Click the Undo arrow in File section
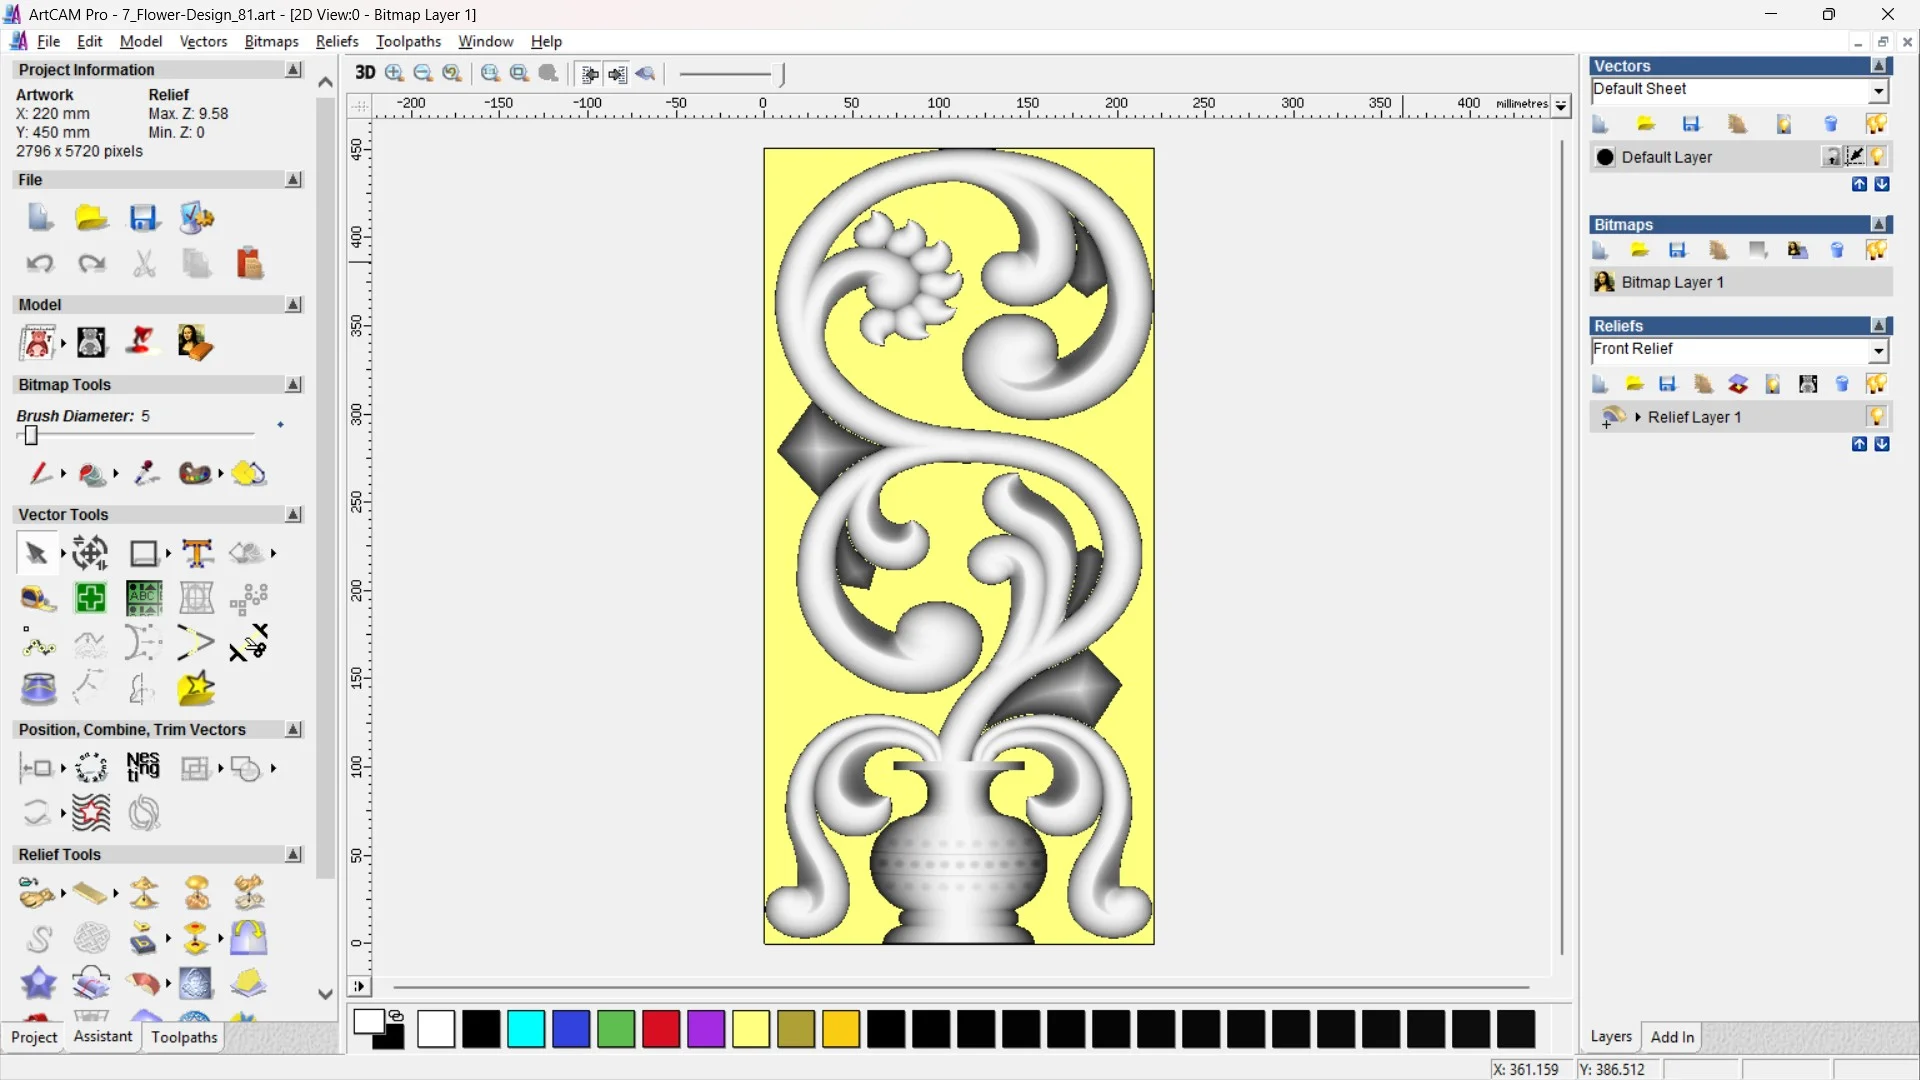Screen dimensions: 1920x1080 coord(39,263)
